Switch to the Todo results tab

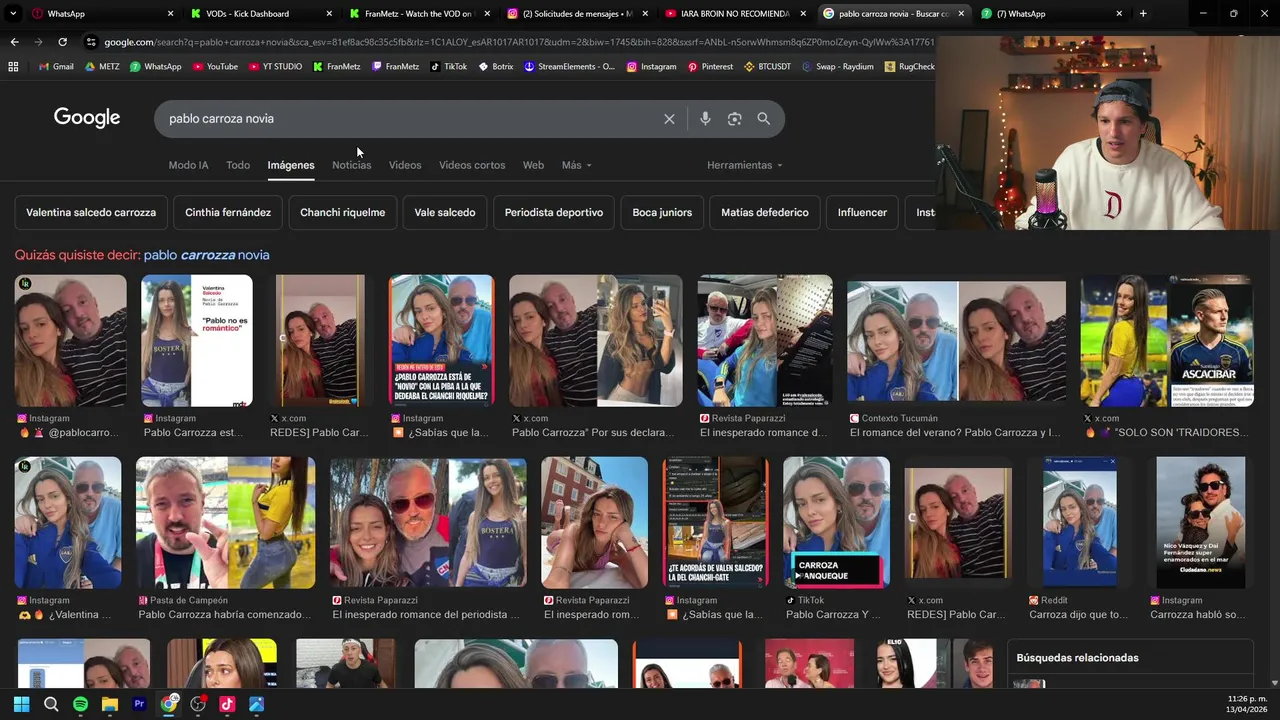coord(238,165)
